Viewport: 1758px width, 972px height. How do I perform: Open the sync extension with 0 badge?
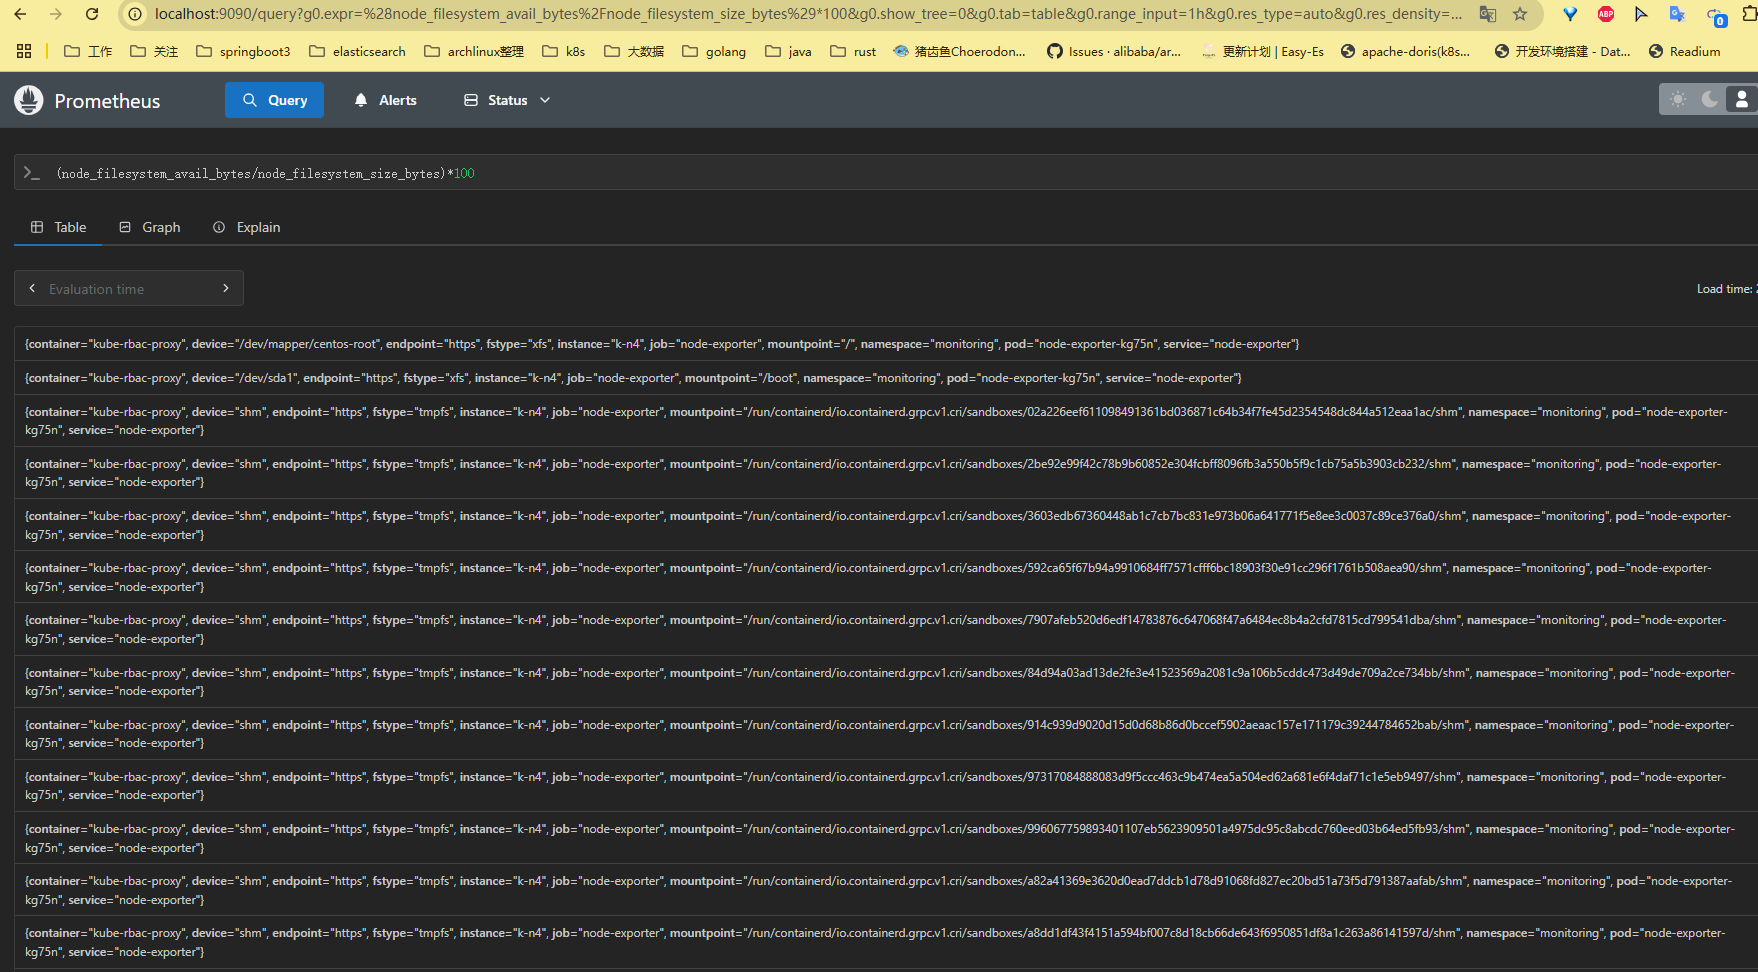(x=1715, y=16)
